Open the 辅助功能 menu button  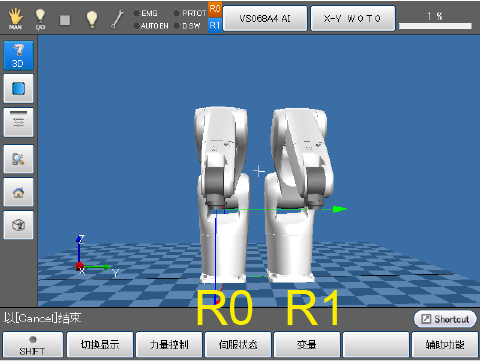(445, 345)
